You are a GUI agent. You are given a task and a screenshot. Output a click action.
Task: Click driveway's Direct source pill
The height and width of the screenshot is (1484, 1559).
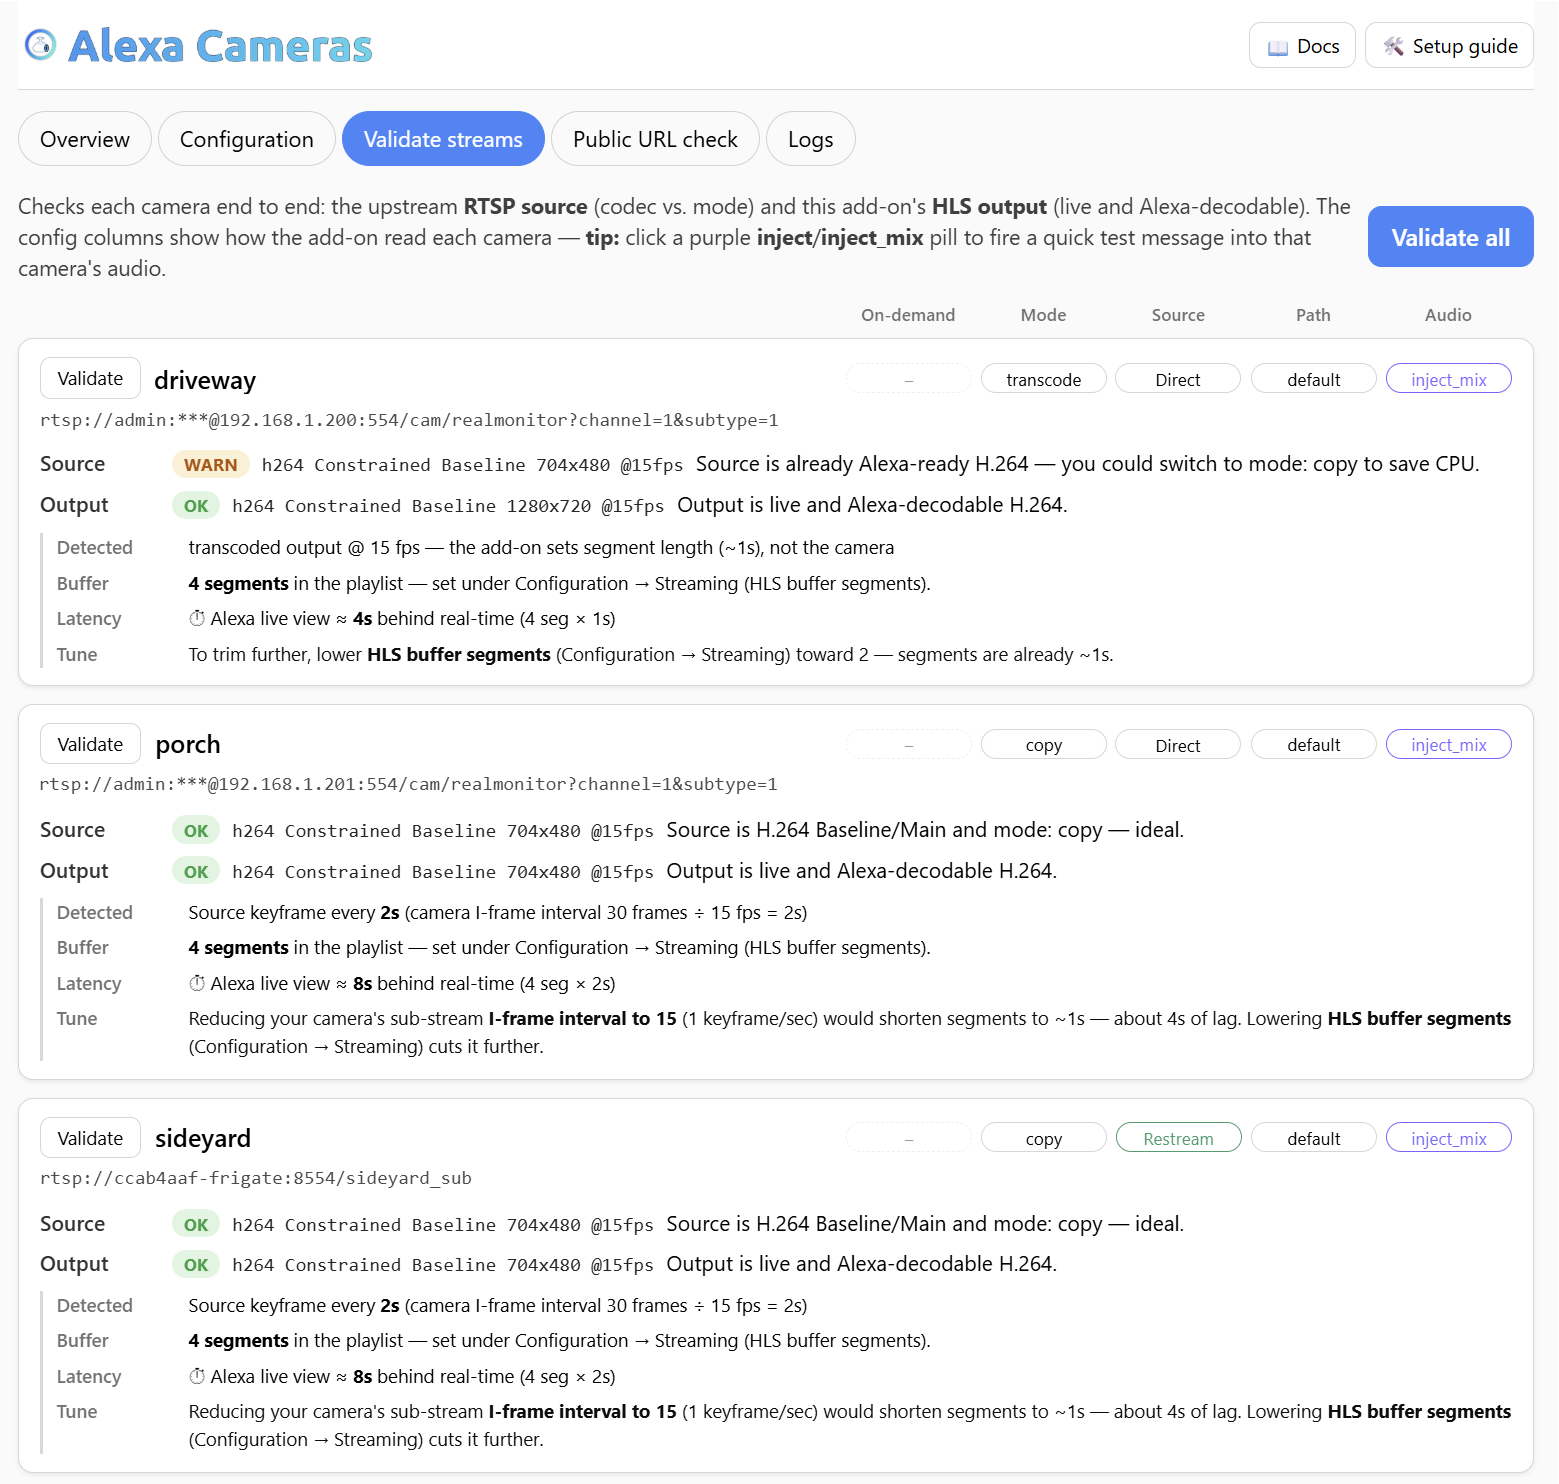pyautogui.click(x=1177, y=379)
